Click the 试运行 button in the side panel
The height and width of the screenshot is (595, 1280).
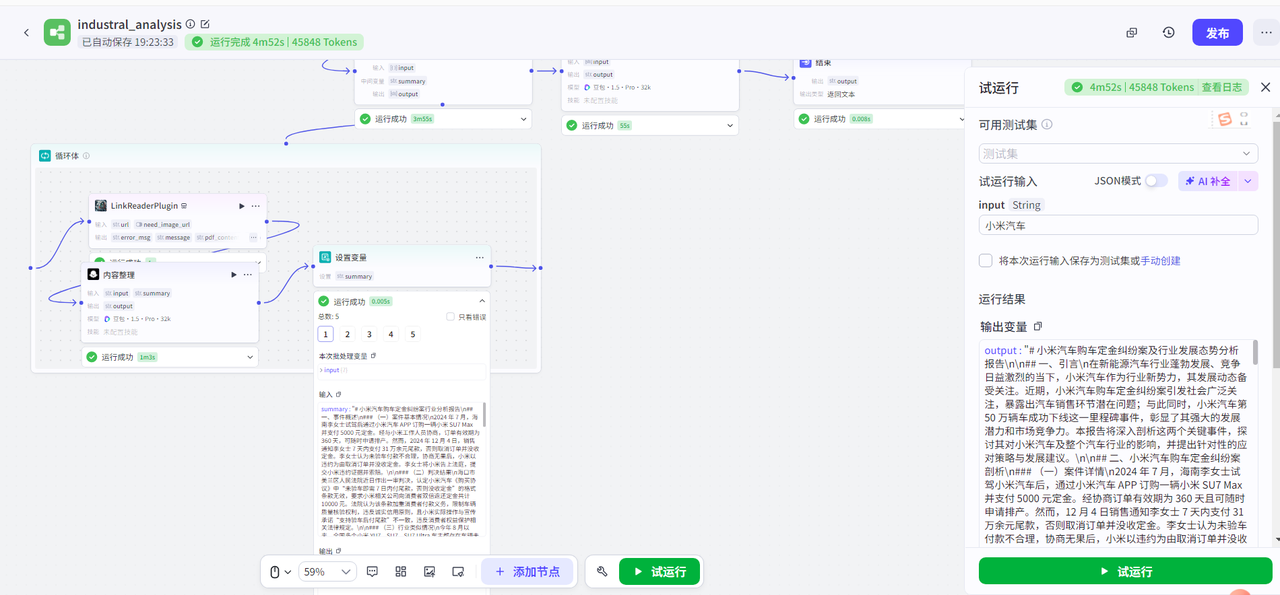(1125, 571)
